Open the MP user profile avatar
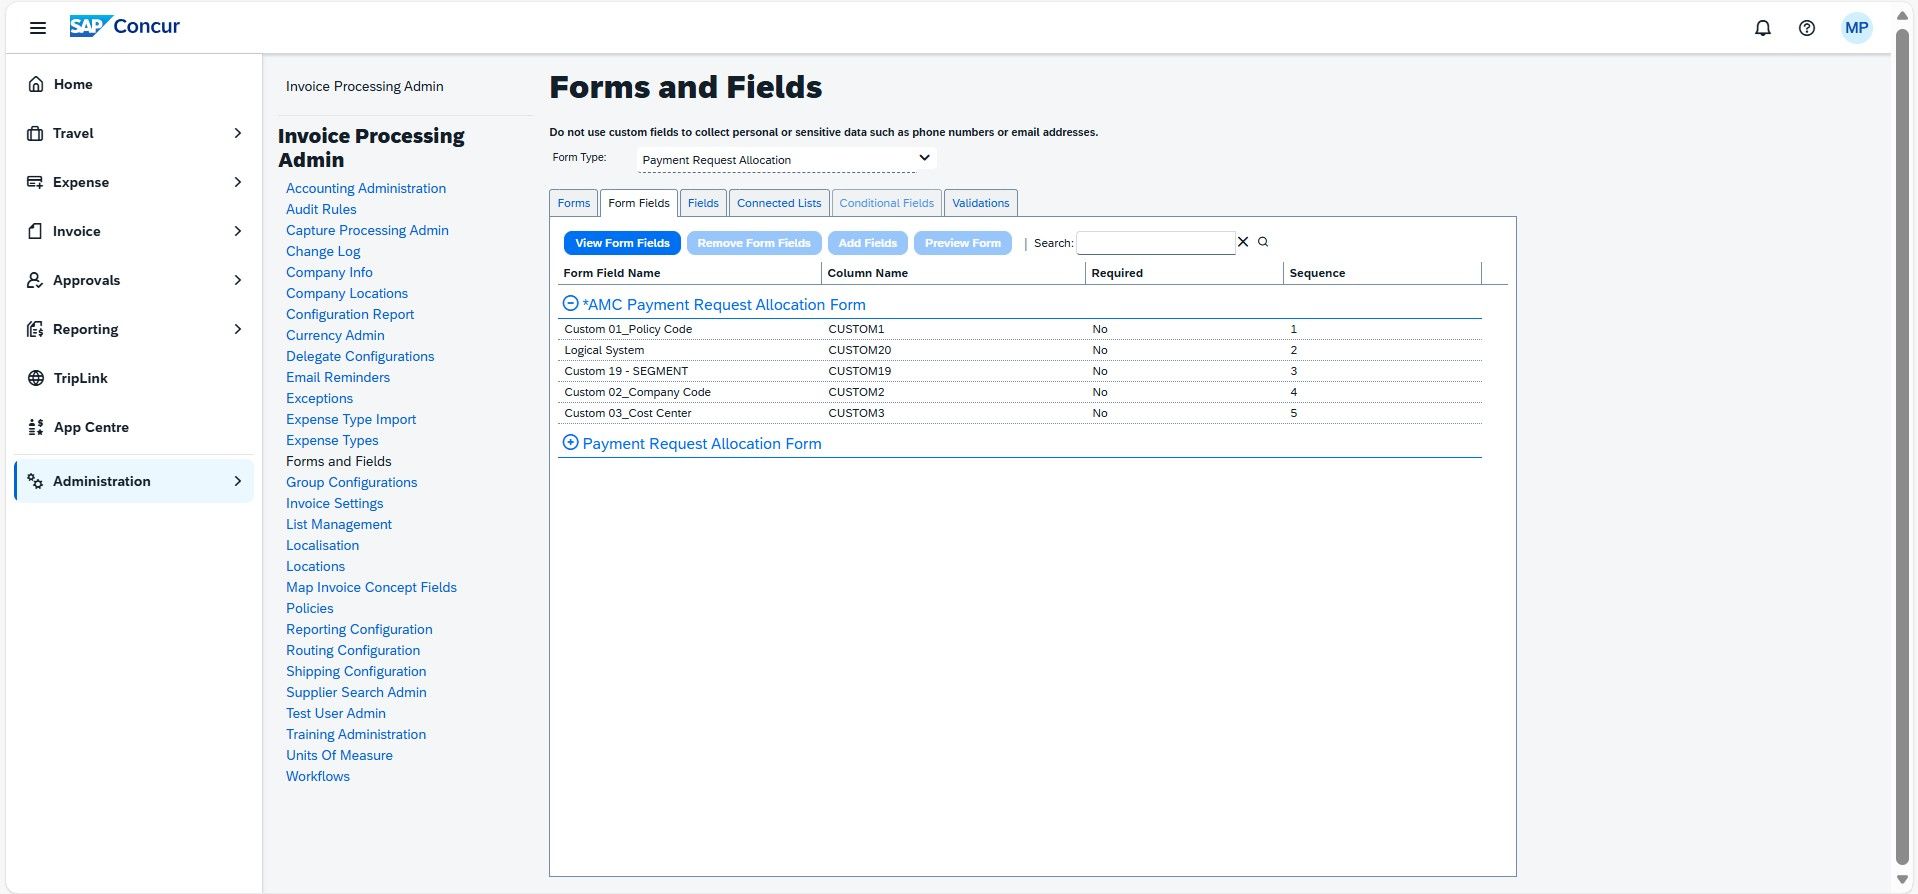Screen dimensions: 1918x894 pyautogui.click(x=1857, y=28)
